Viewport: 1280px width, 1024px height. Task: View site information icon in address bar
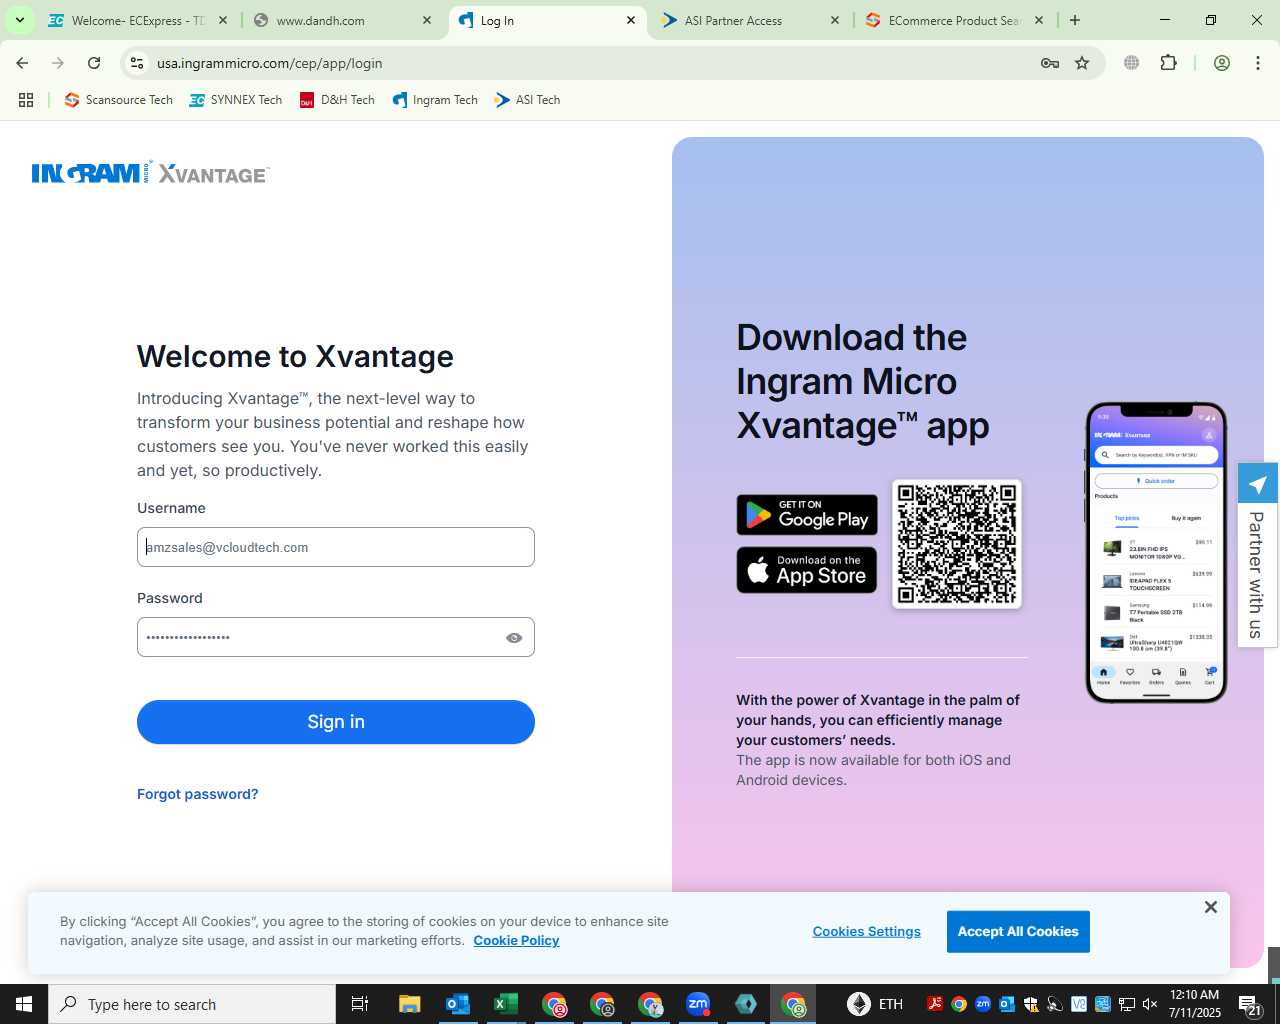tap(137, 63)
